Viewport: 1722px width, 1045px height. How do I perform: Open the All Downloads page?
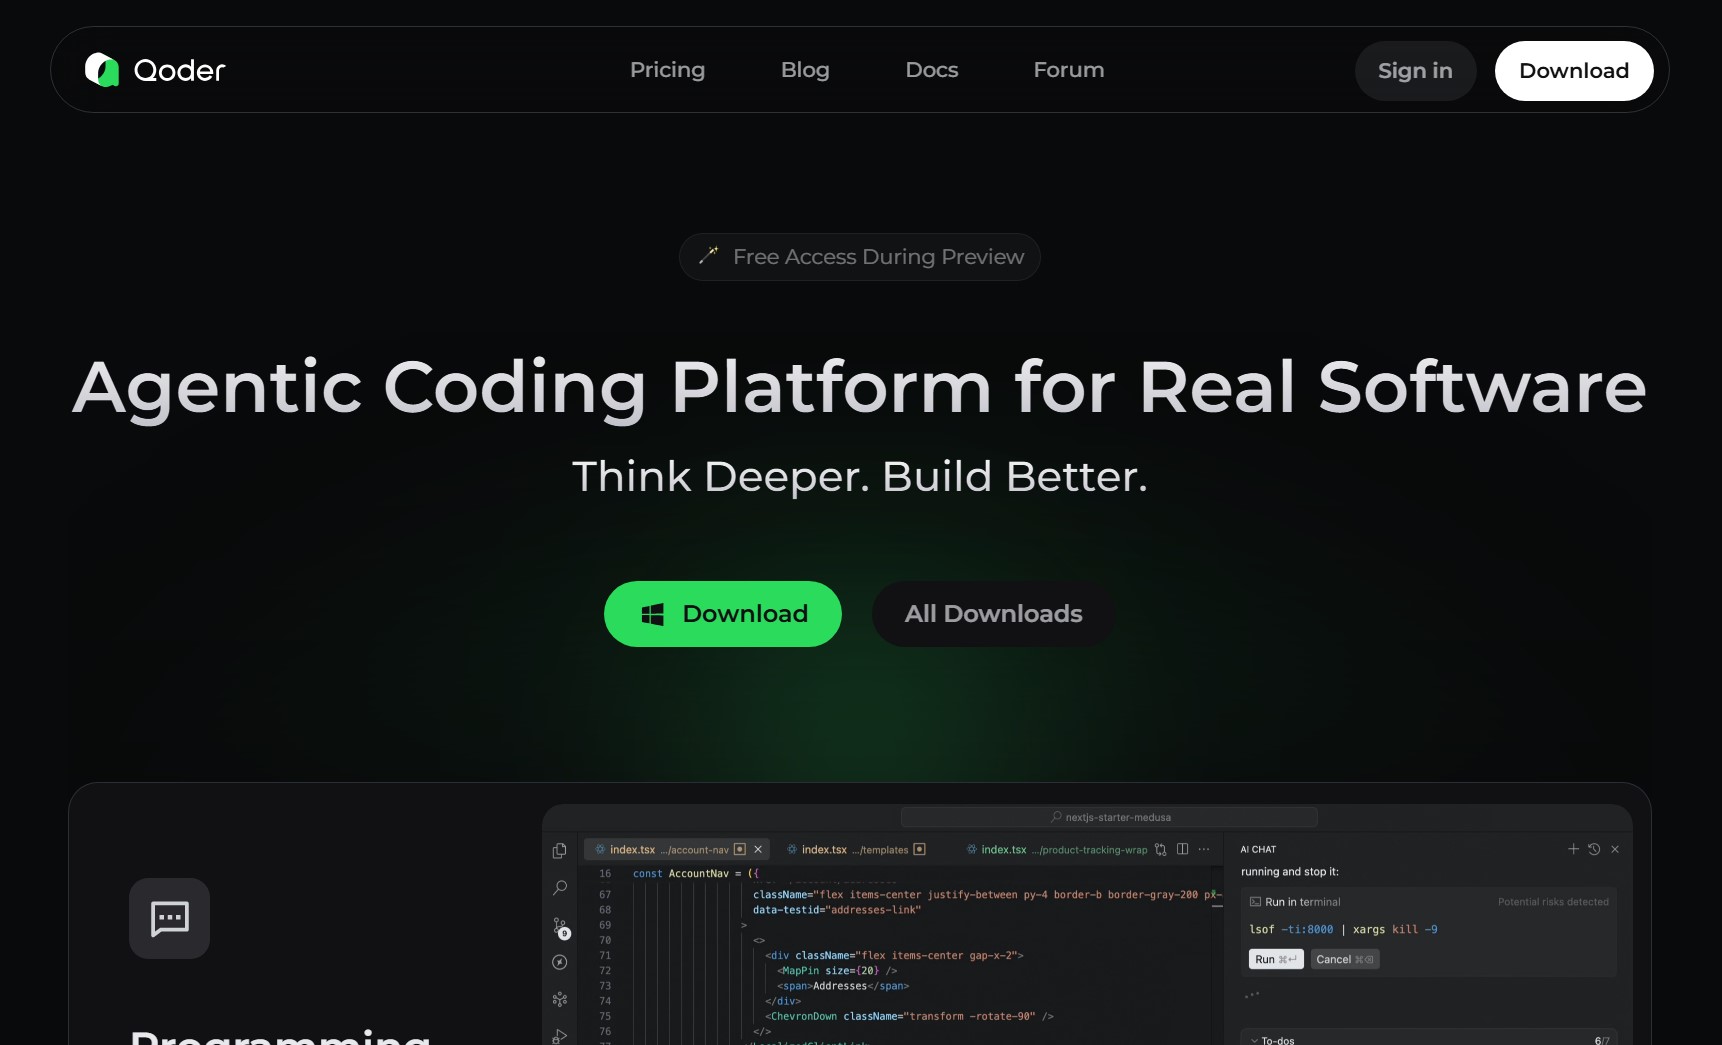point(994,614)
